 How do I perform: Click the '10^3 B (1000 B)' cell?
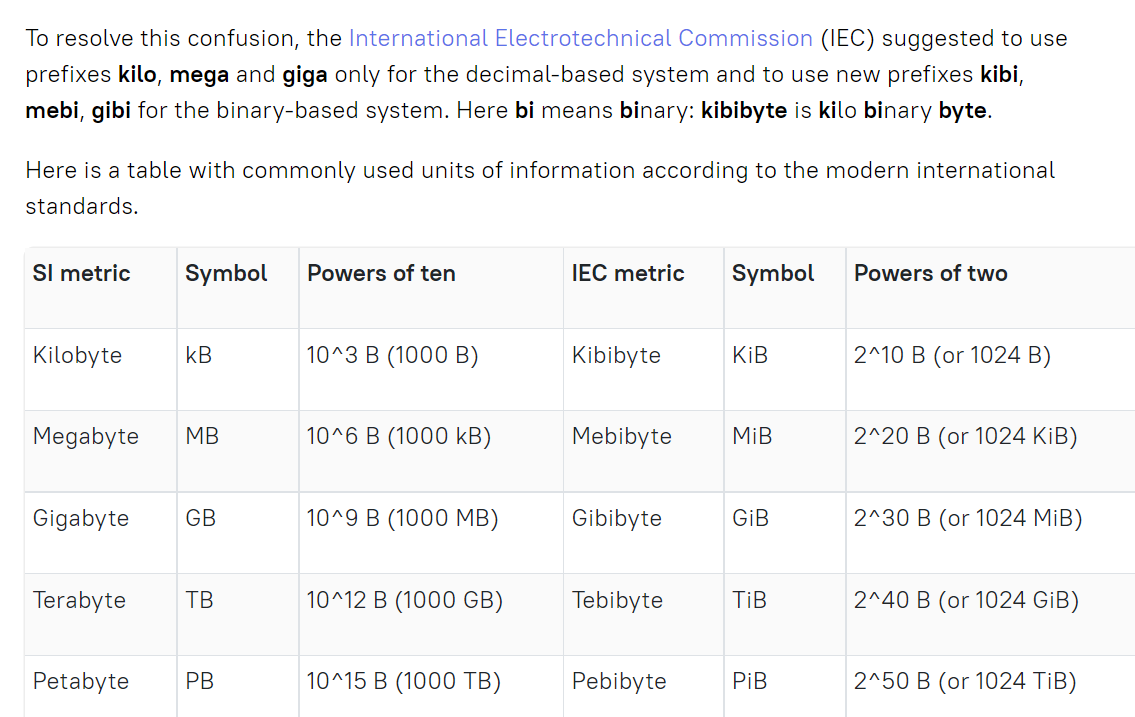[392, 355]
